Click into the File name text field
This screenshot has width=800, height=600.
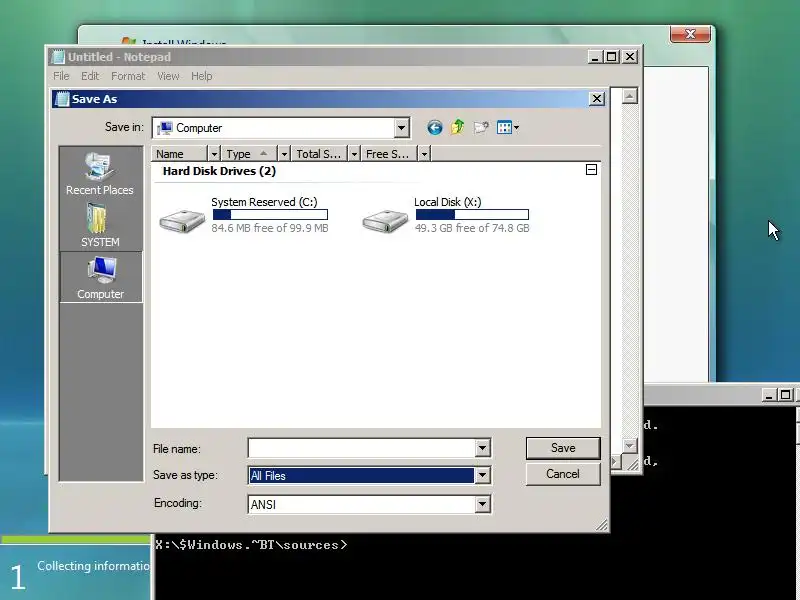coord(362,448)
